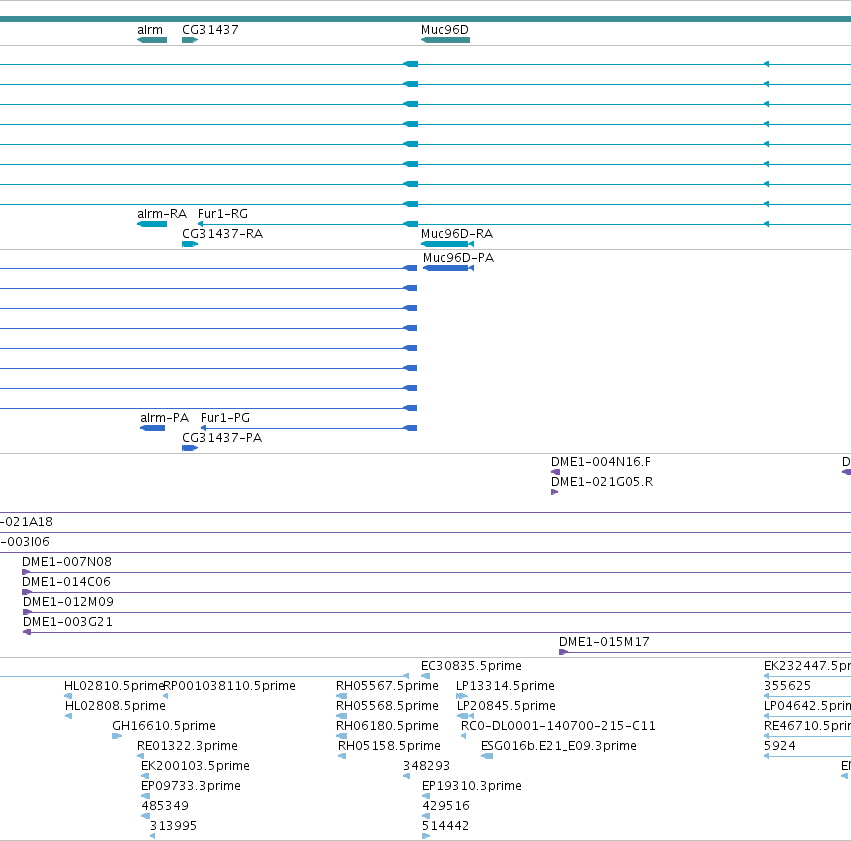Screen dimensions: 851x841
Task: Open the ESG016b.E21_E09.3prime EST label
Action: (558, 747)
